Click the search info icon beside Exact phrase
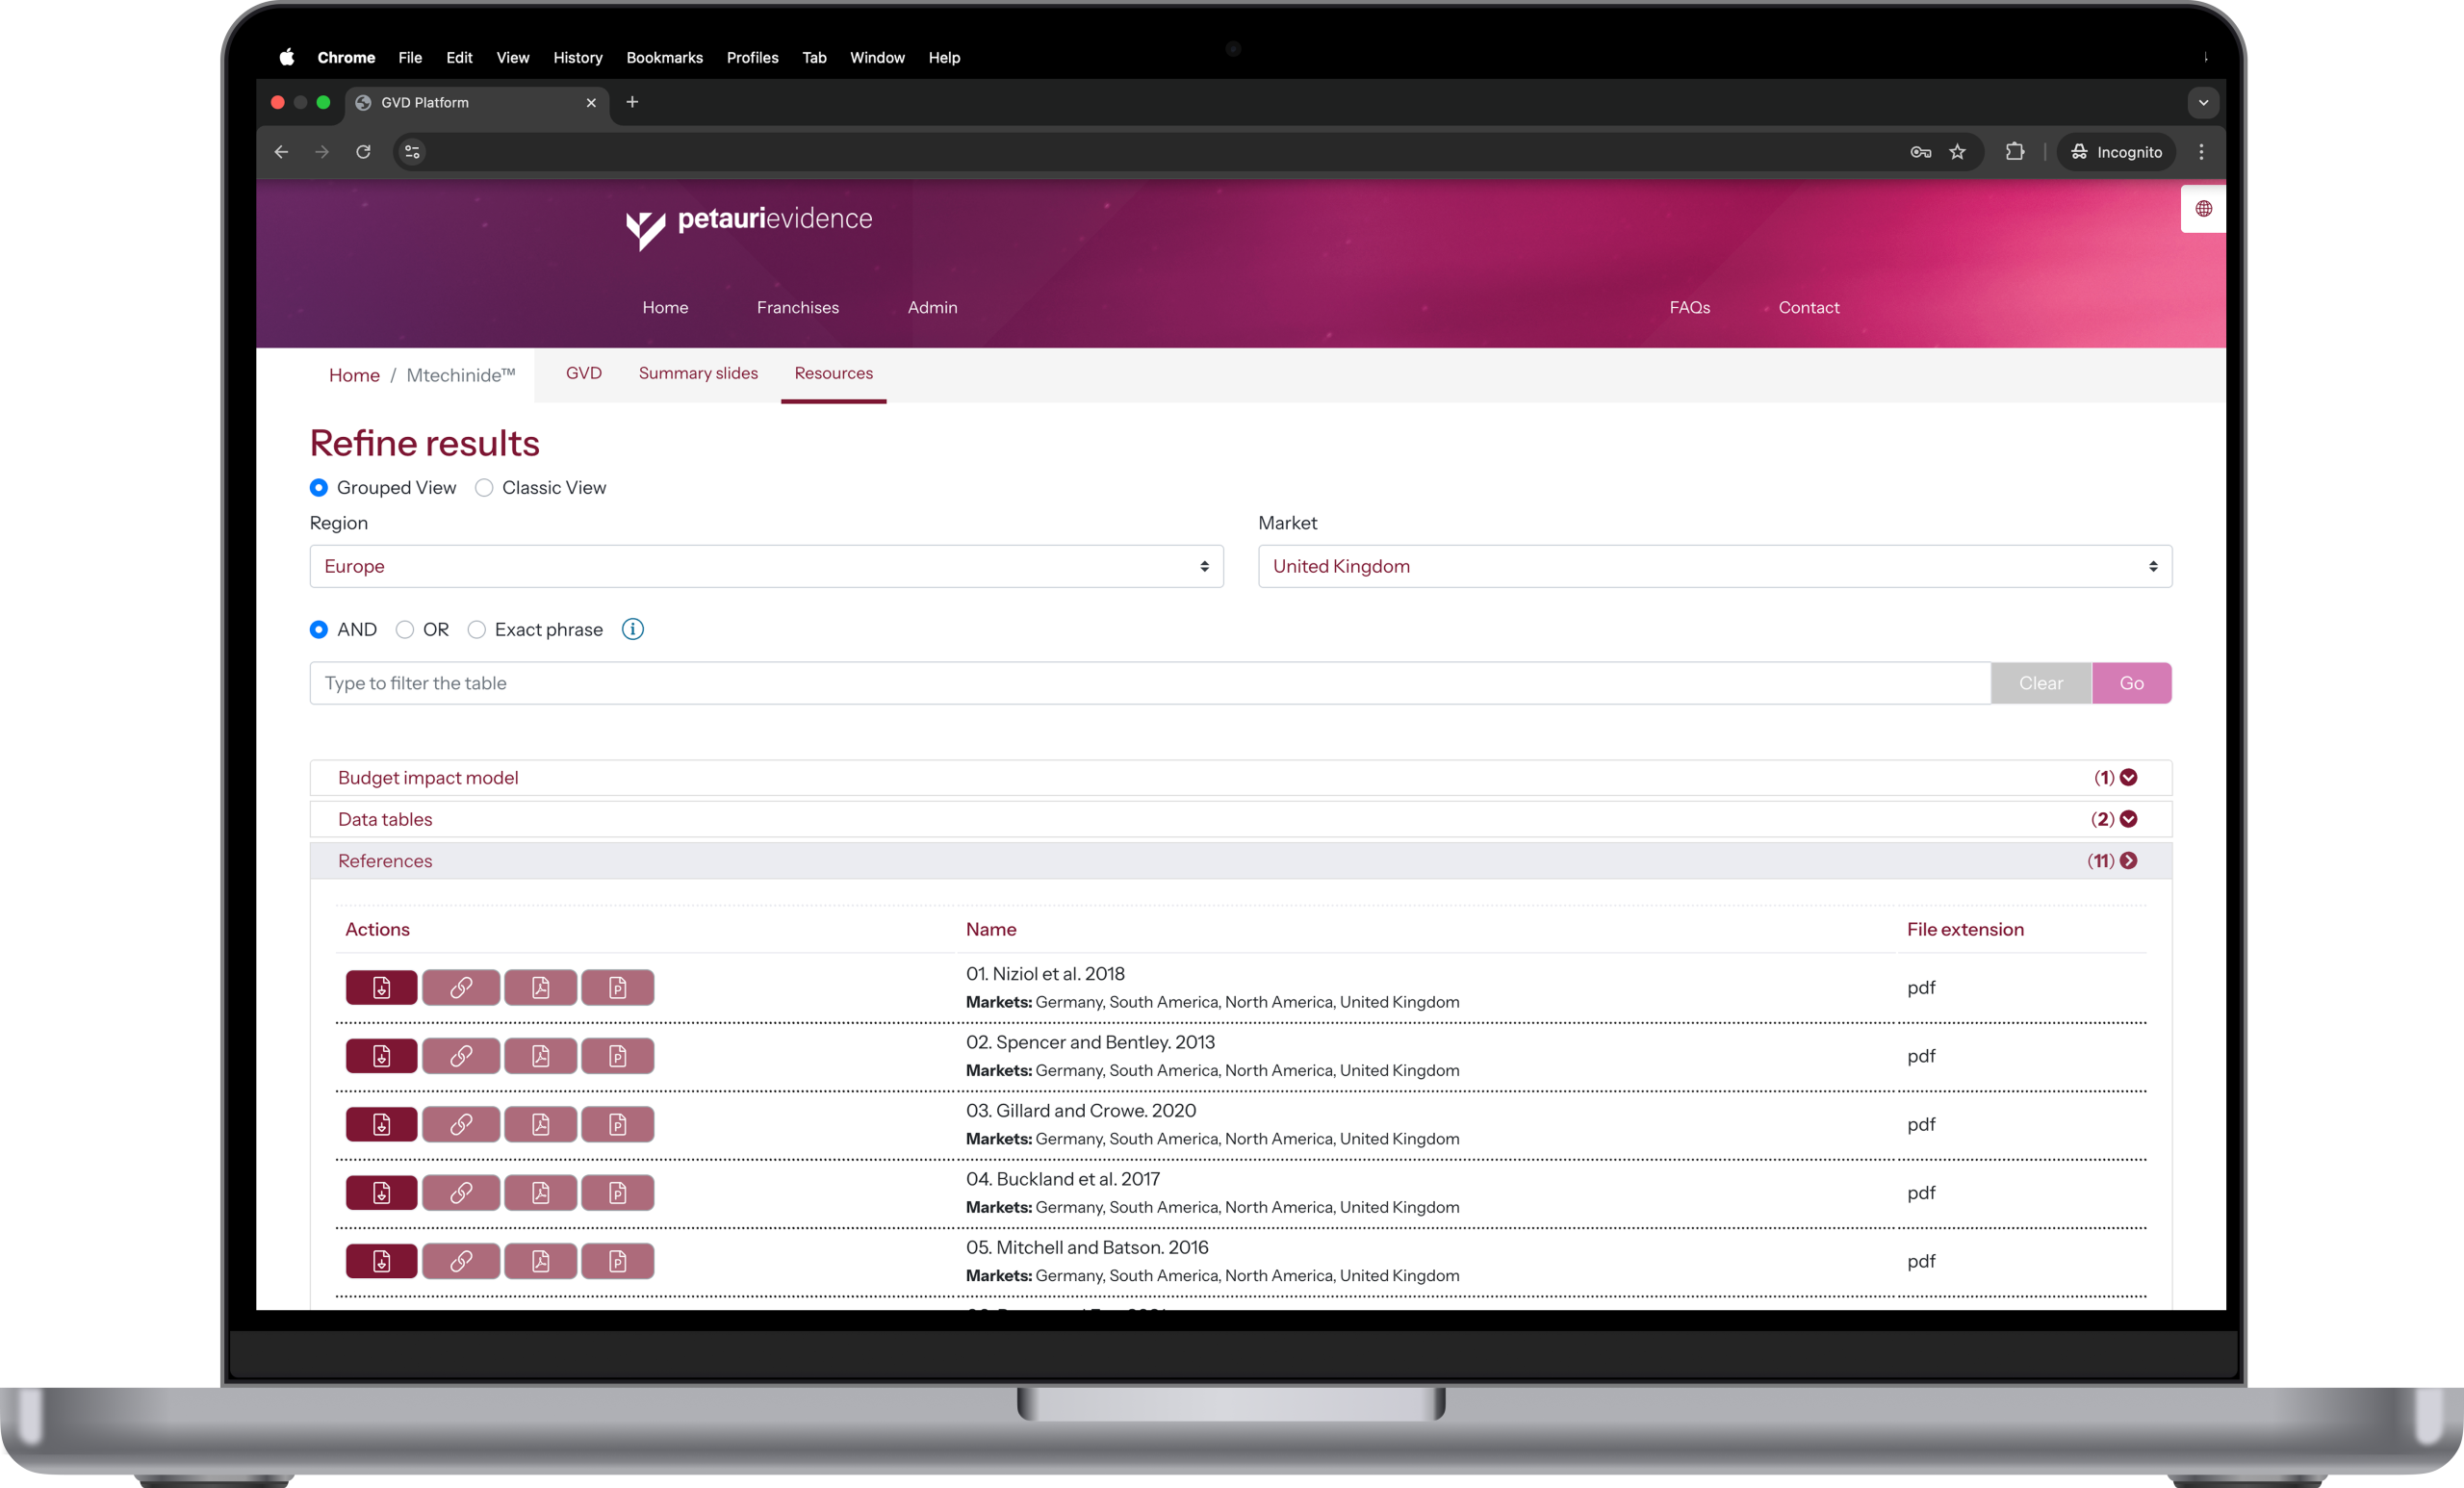The height and width of the screenshot is (1488, 2464). tap(632, 629)
